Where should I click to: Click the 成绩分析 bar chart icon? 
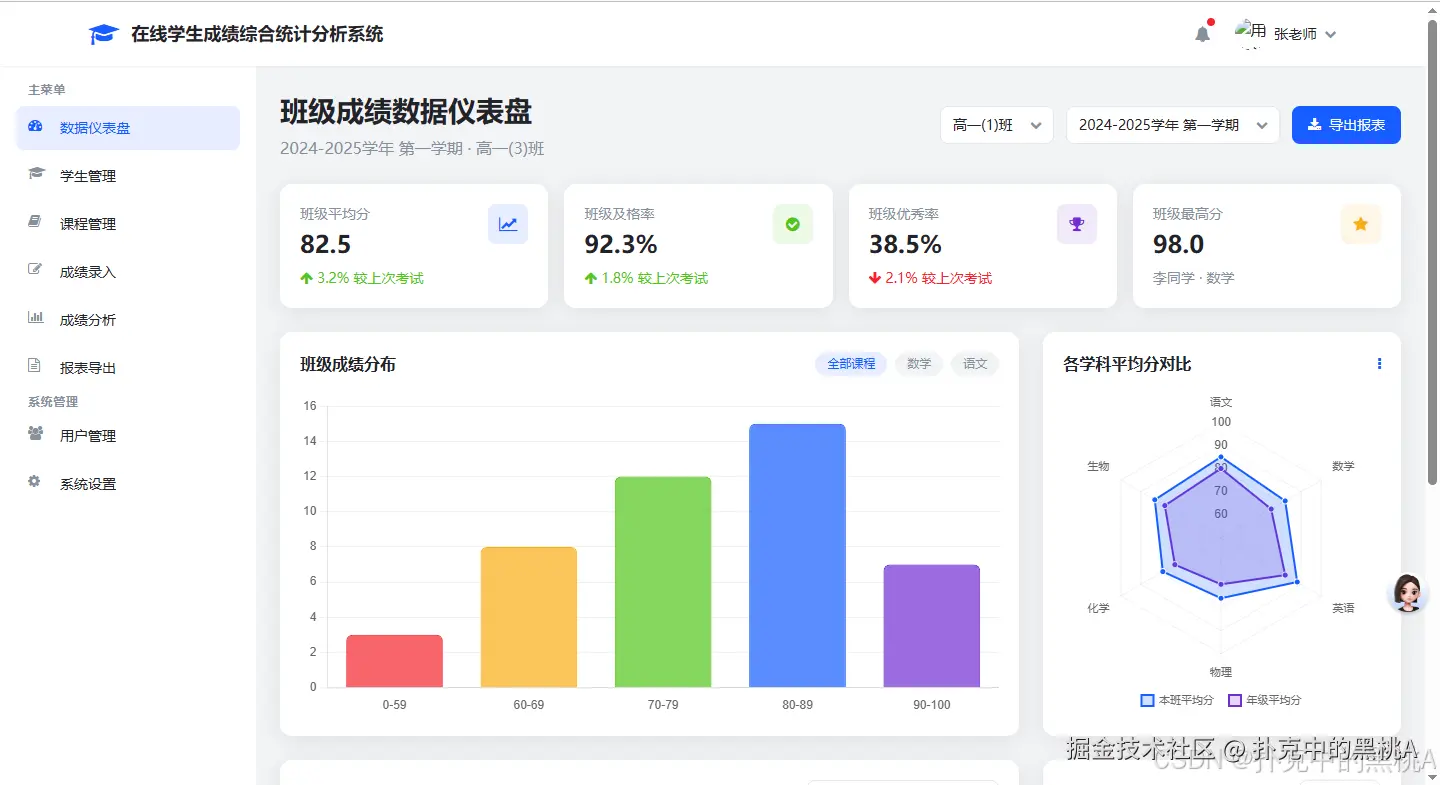pyautogui.click(x=35, y=318)
